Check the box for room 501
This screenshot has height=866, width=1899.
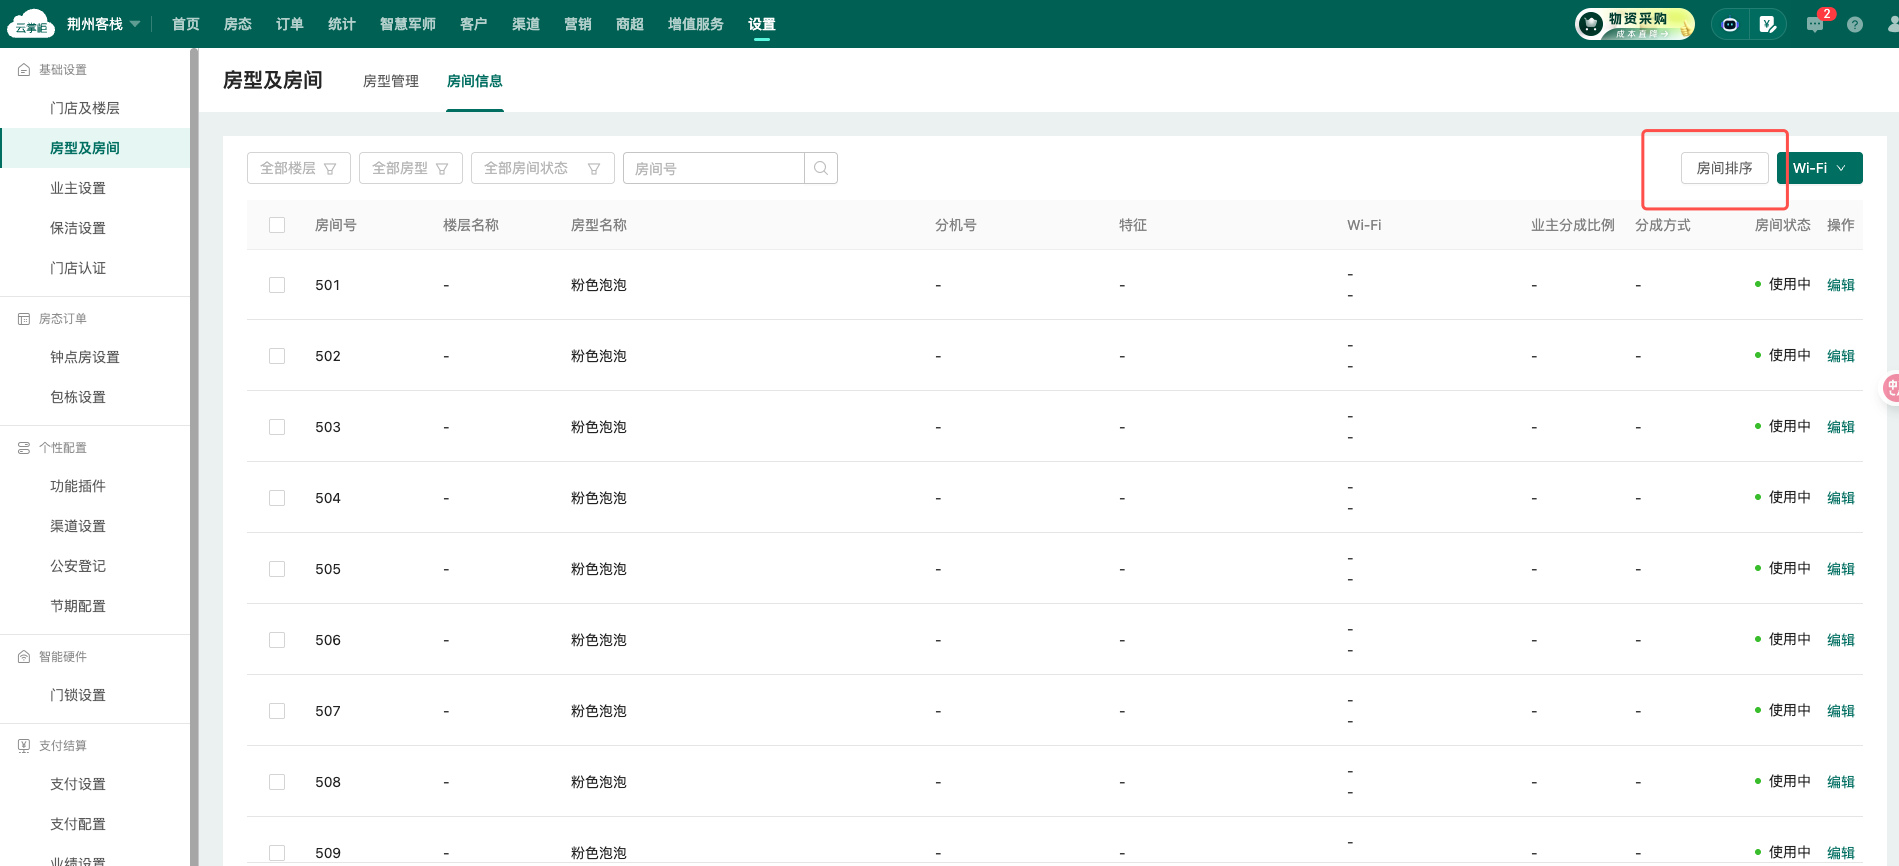pyautogui.click(x=277, y=285)
